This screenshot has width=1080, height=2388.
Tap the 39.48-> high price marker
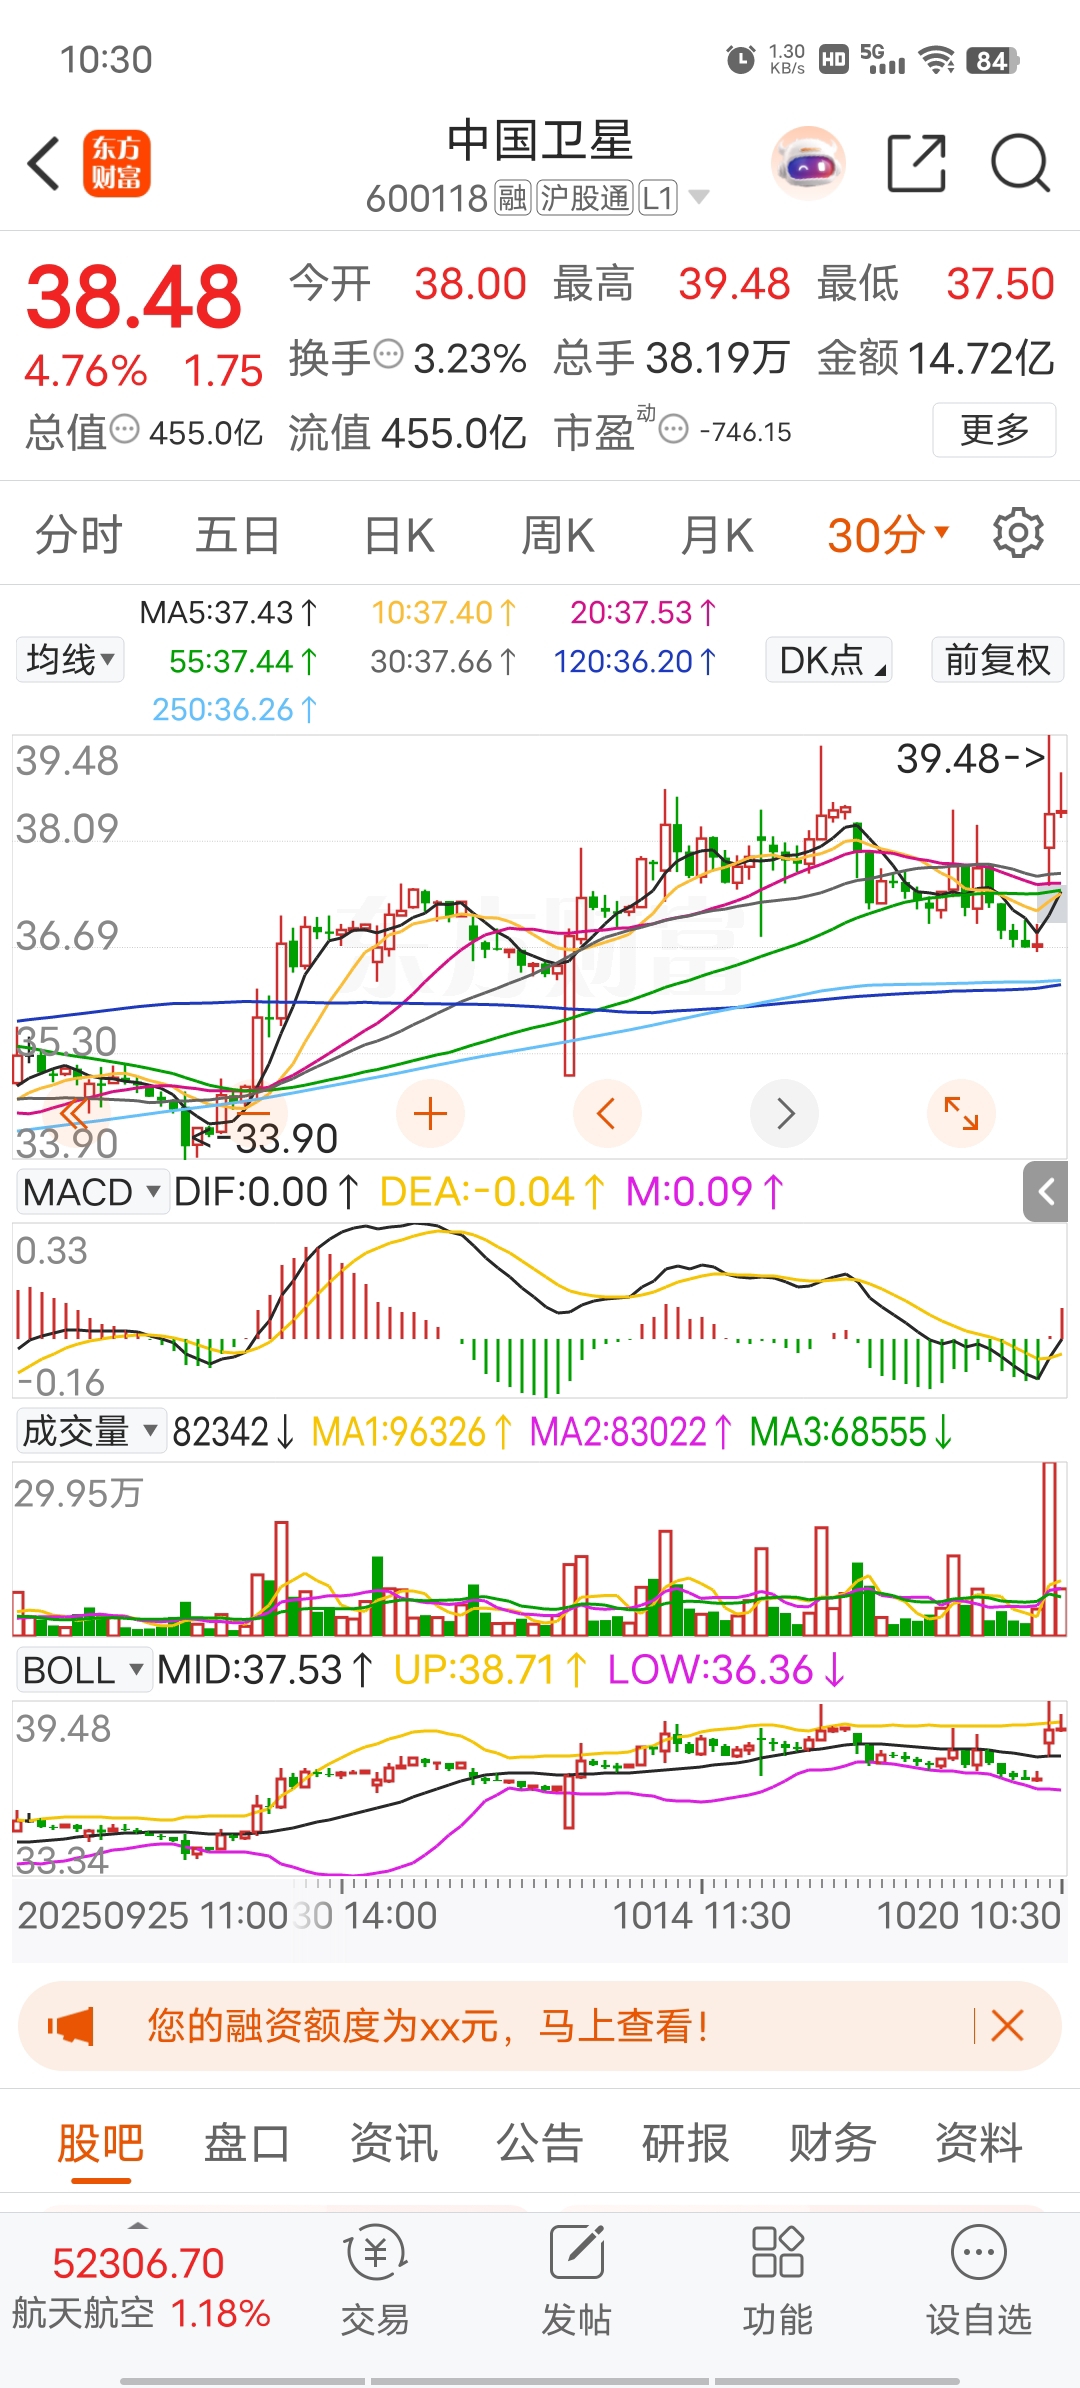pos(971,759)
